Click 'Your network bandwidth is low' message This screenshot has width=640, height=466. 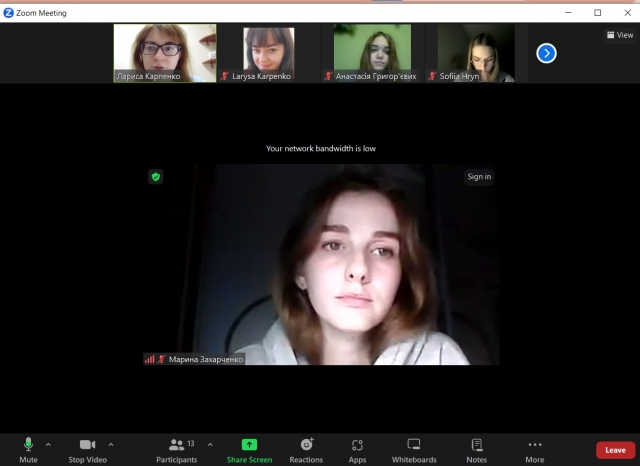tap(321, 149)
